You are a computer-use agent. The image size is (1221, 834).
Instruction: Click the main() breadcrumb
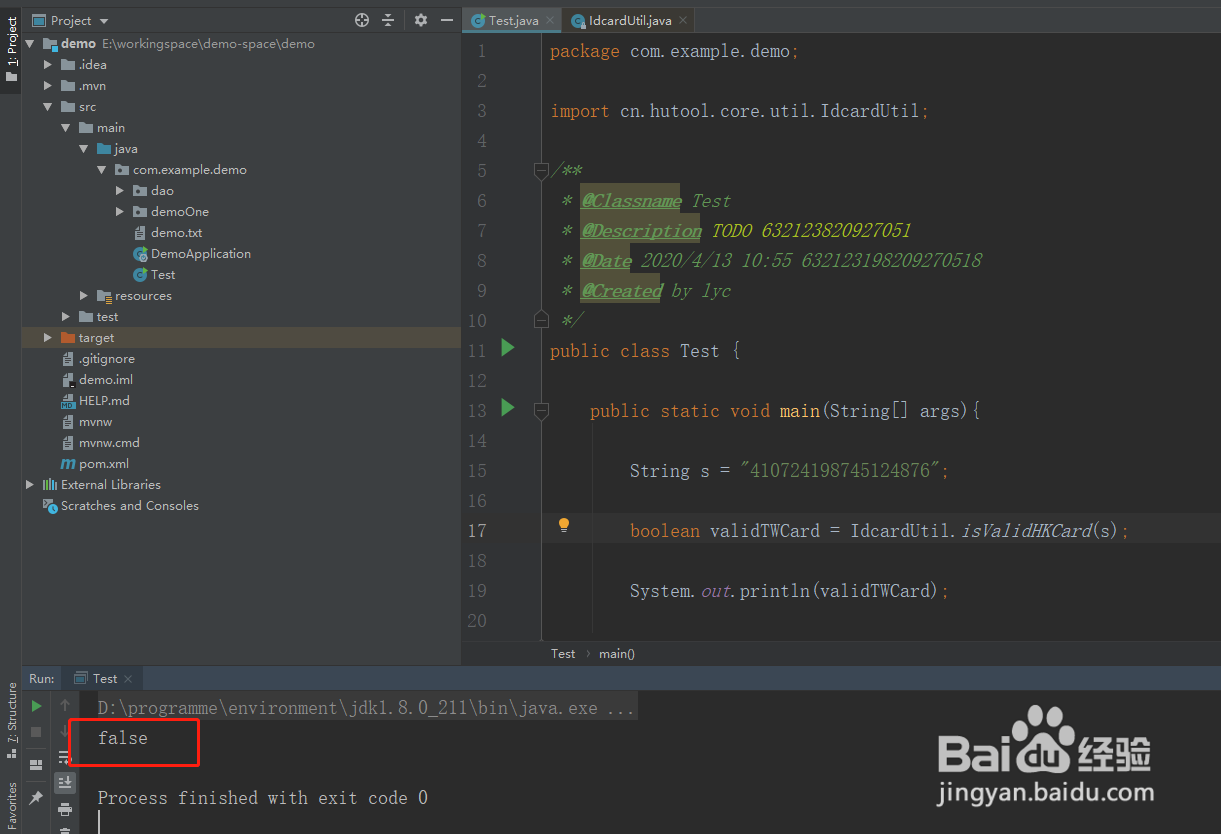click(617, 654)
